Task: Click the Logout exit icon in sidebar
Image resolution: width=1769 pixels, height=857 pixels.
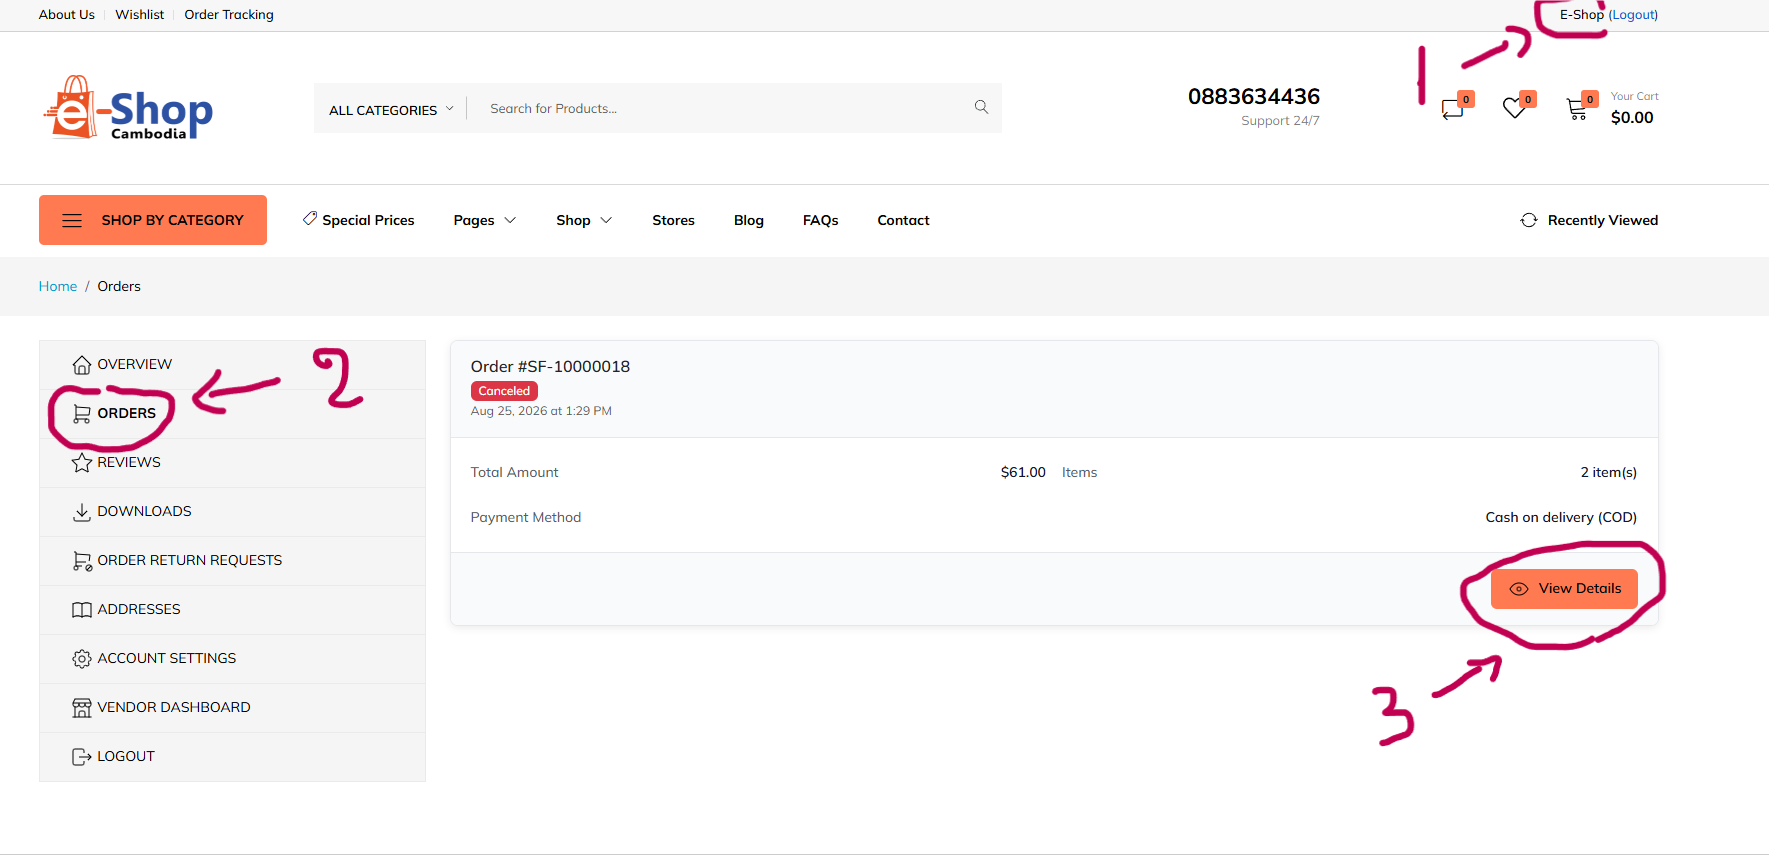Action: (82, 757)
